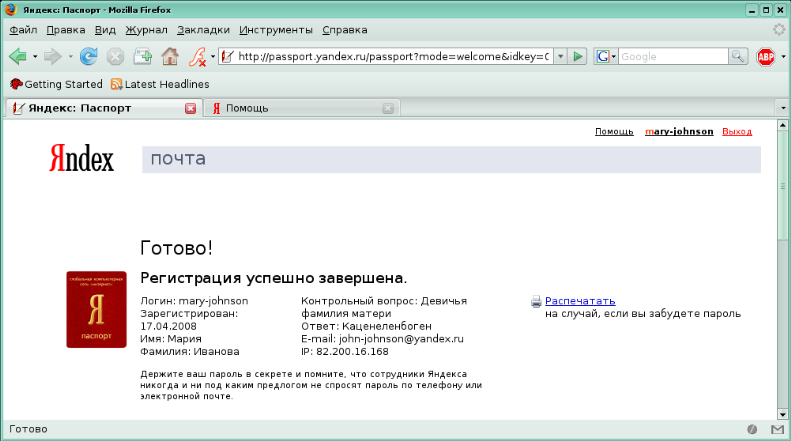Image resolution: width=791 pixels, height=441 pixels.
Task: Open the mary-johnson account link
Action: pos(679,132)
